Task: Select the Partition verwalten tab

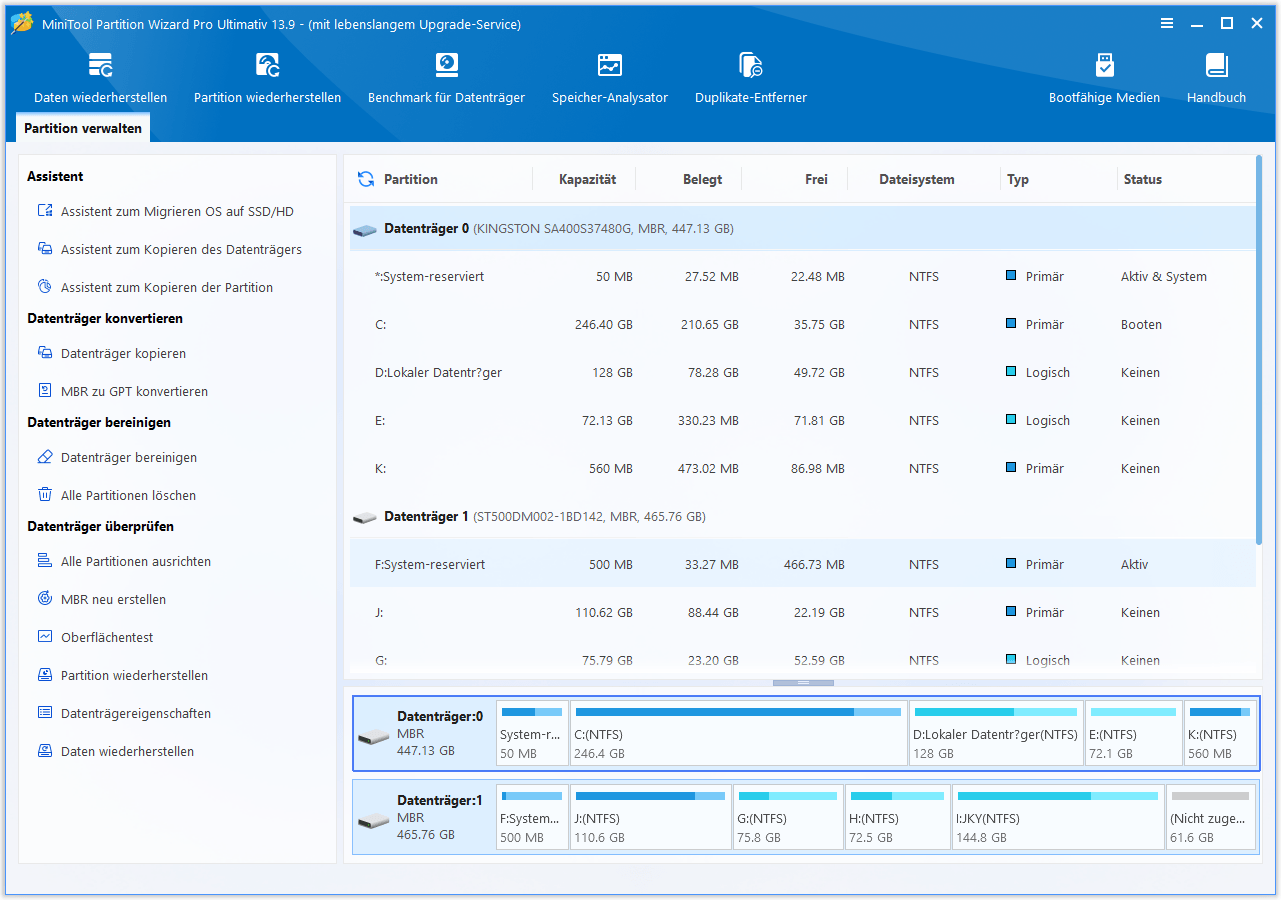Action: pyautogui.click(x=83, y=128)
